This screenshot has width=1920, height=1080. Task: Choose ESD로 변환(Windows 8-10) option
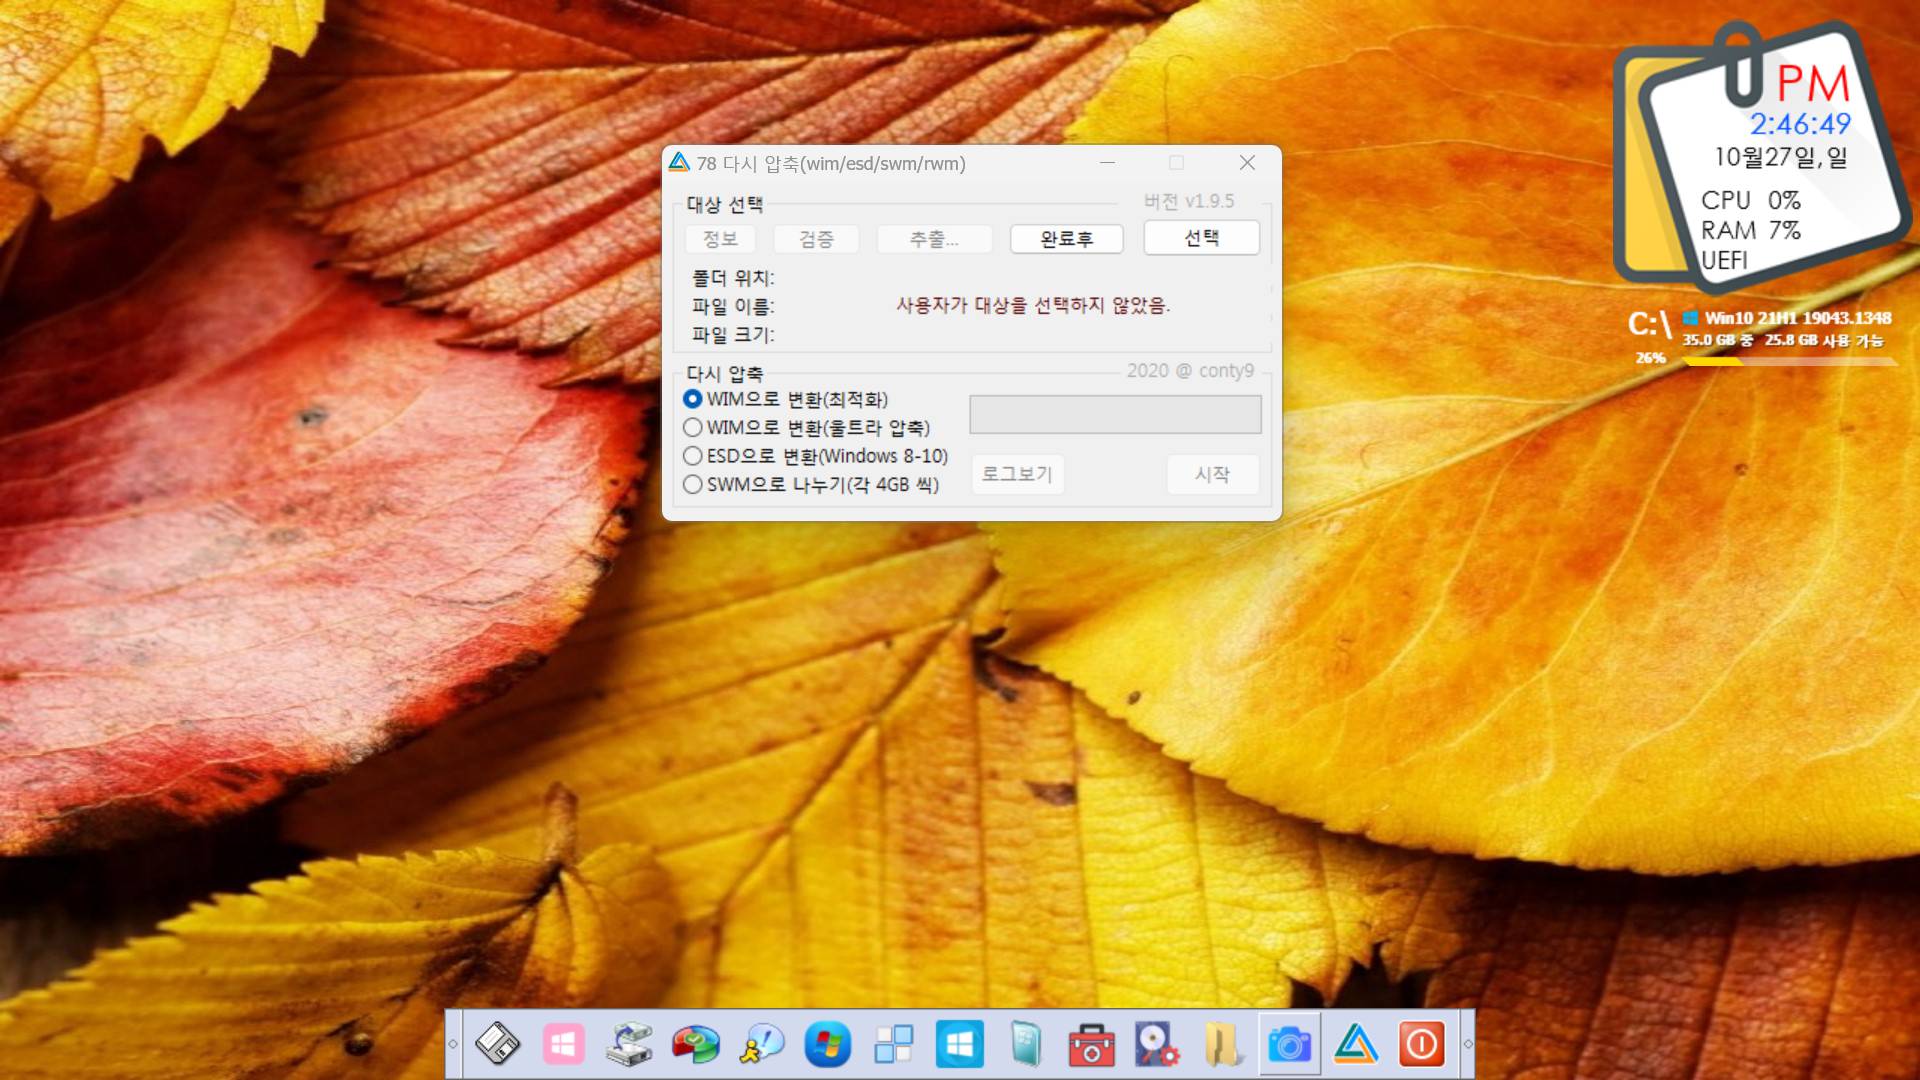[x=816, y=456]
